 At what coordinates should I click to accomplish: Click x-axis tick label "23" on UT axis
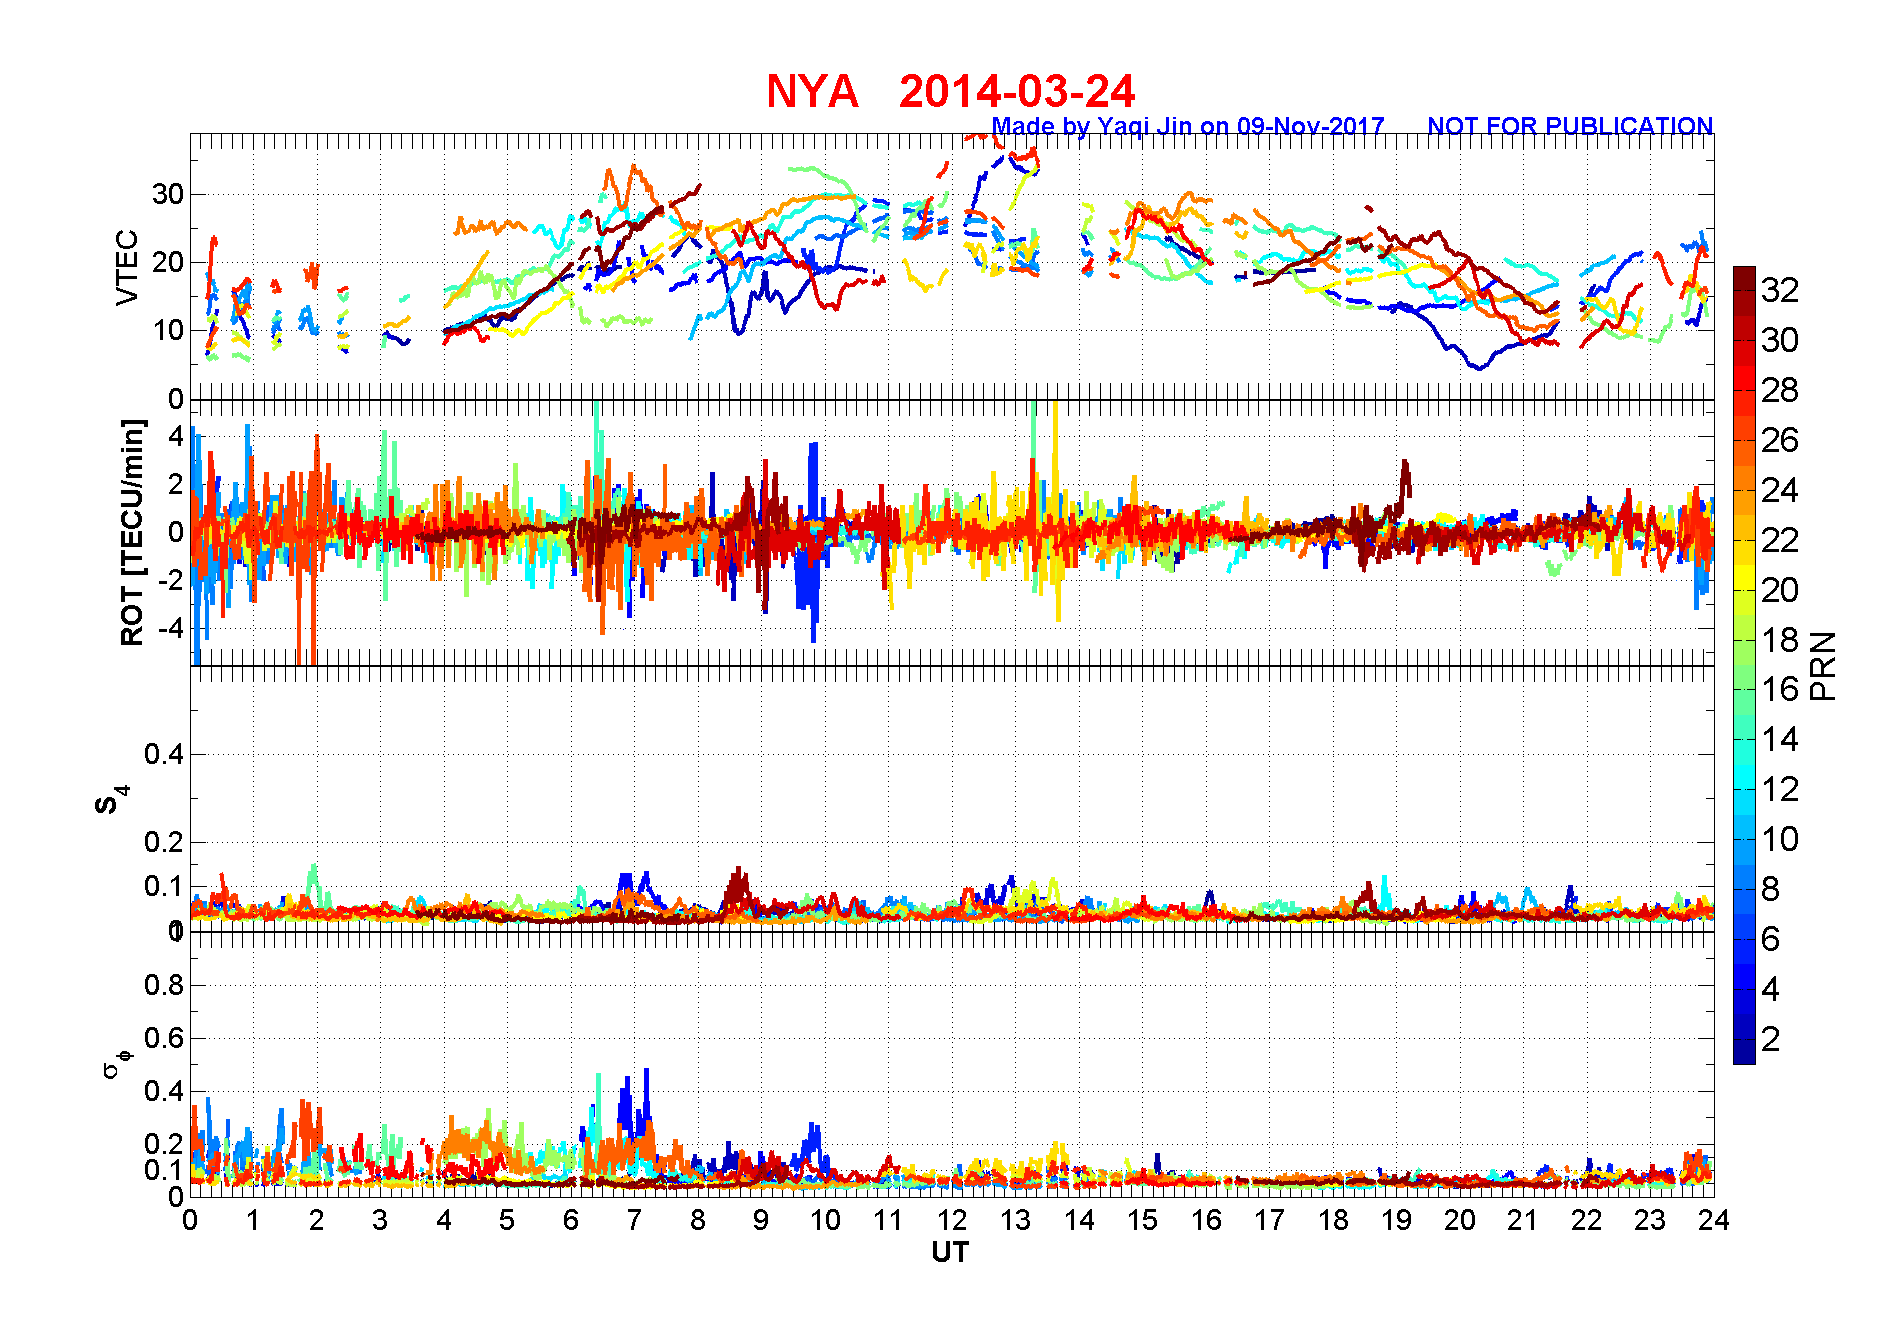1650,1220
